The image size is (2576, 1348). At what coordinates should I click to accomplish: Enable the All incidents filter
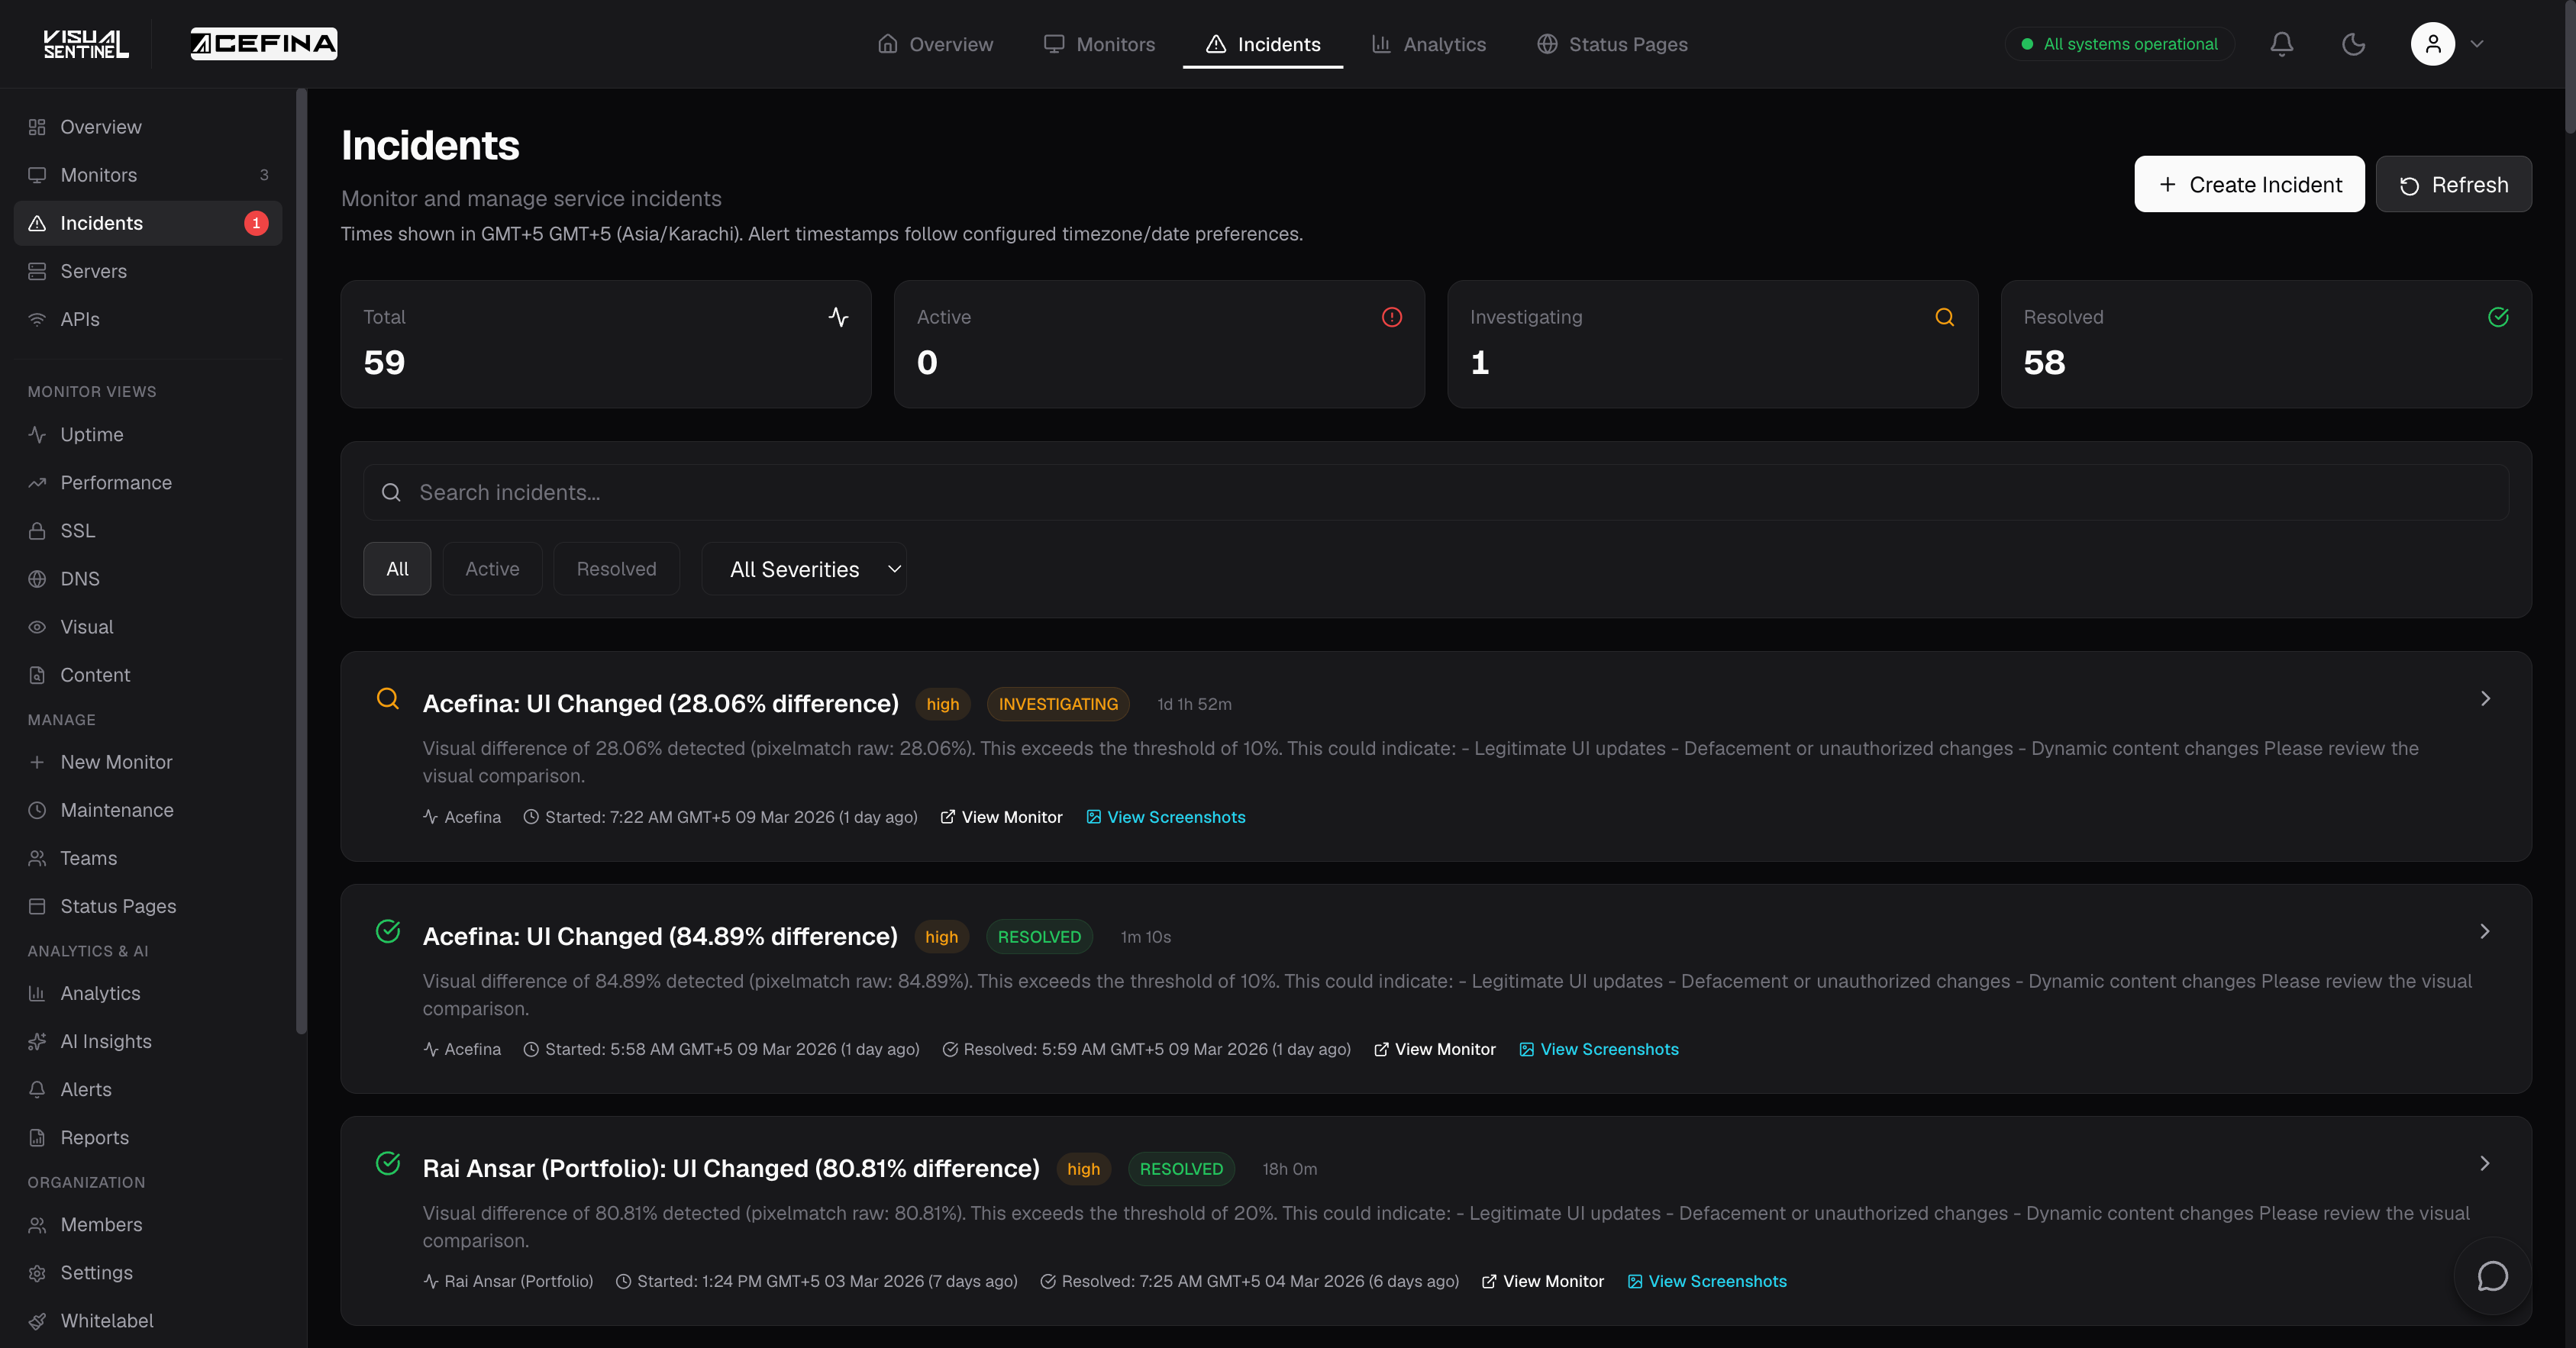[x=397, y=568]
